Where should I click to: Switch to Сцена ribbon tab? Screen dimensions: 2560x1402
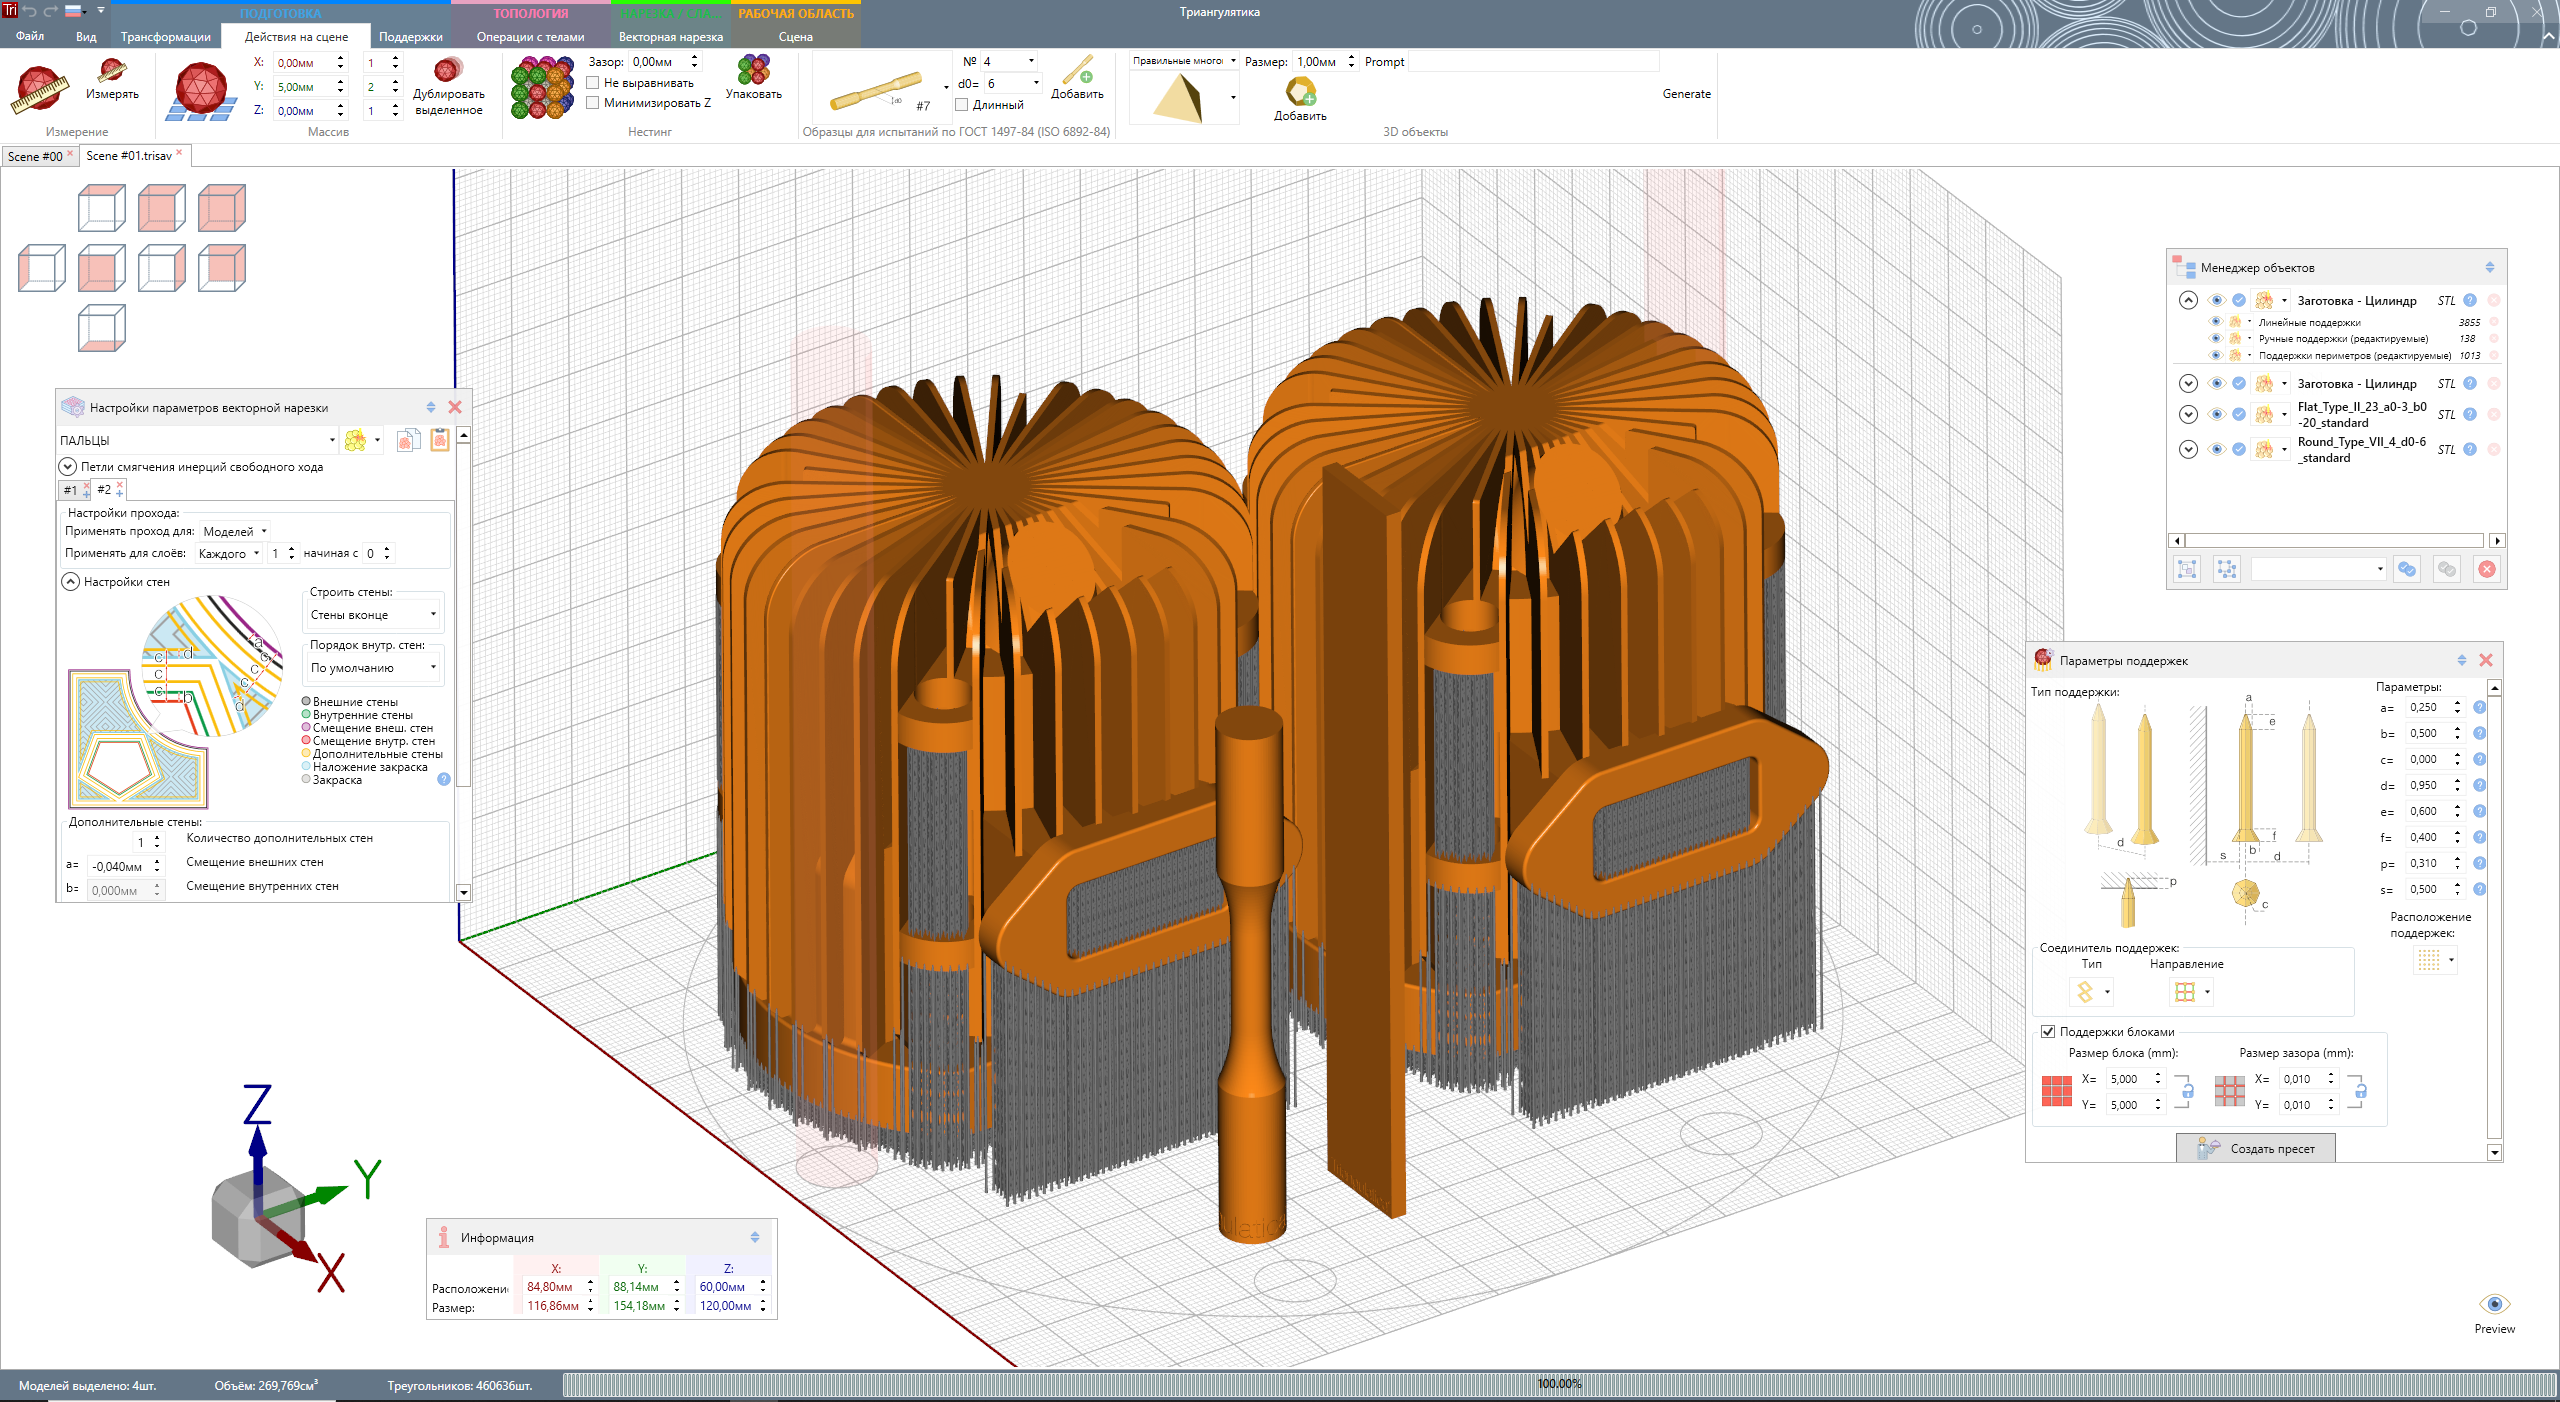click(x=796, y=37)
